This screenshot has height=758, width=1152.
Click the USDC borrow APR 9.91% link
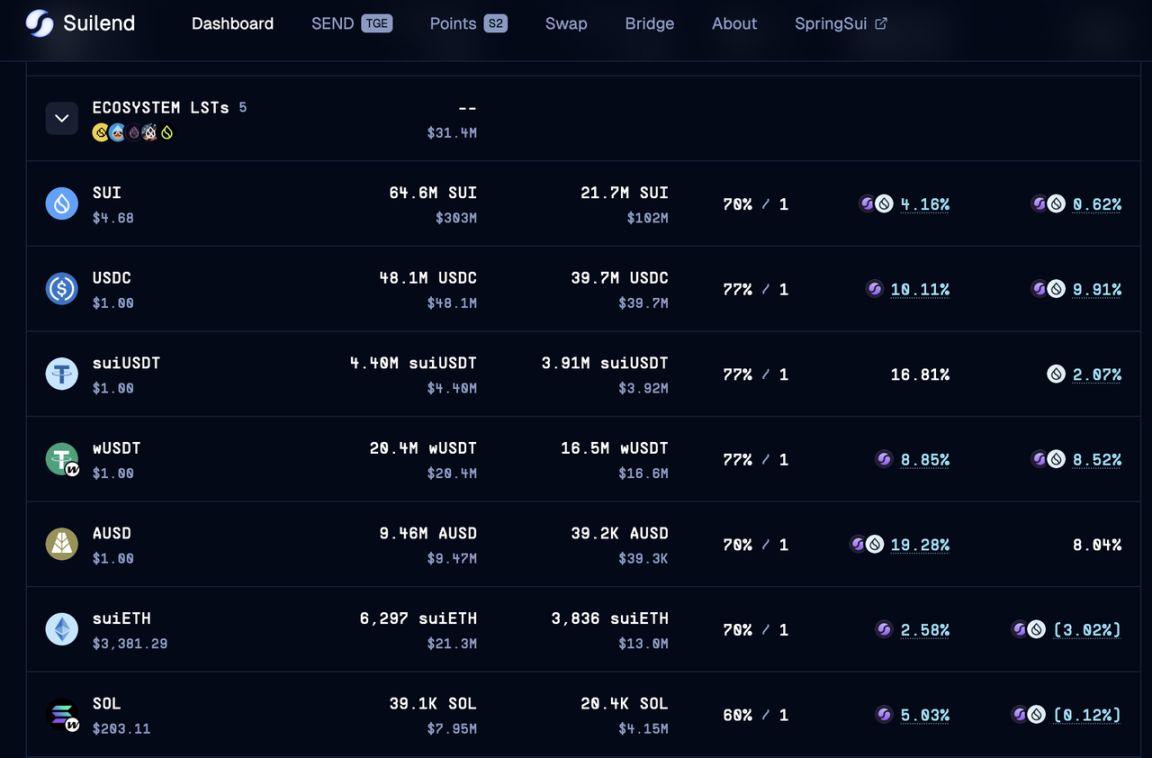(1096, 289)
